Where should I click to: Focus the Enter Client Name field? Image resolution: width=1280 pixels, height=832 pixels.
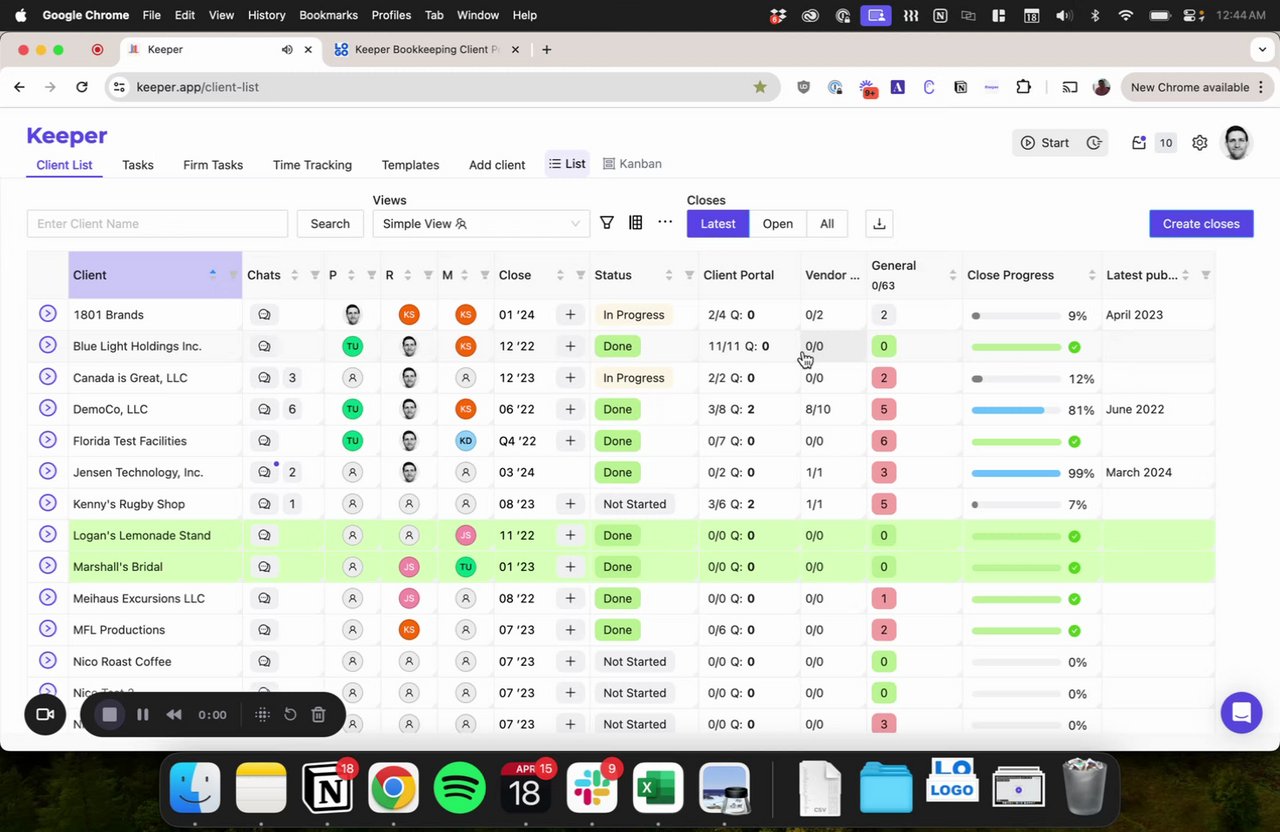[x=157, y=224]
